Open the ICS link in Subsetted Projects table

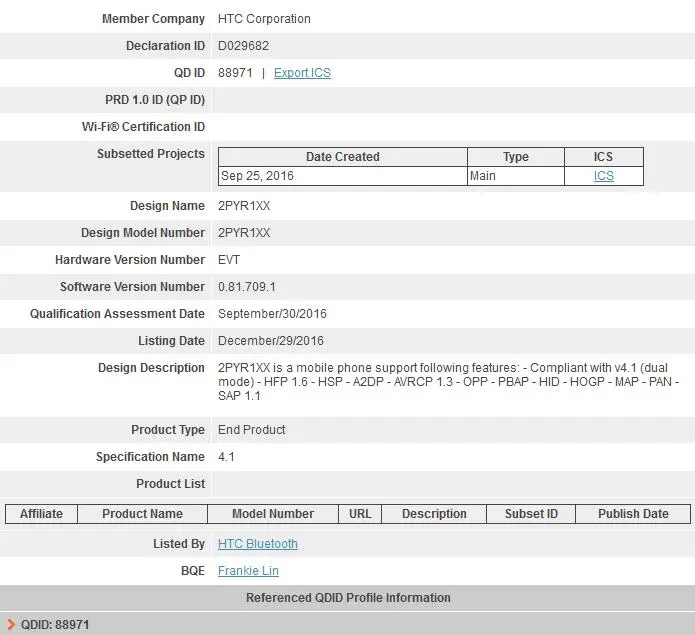[604, 176]
